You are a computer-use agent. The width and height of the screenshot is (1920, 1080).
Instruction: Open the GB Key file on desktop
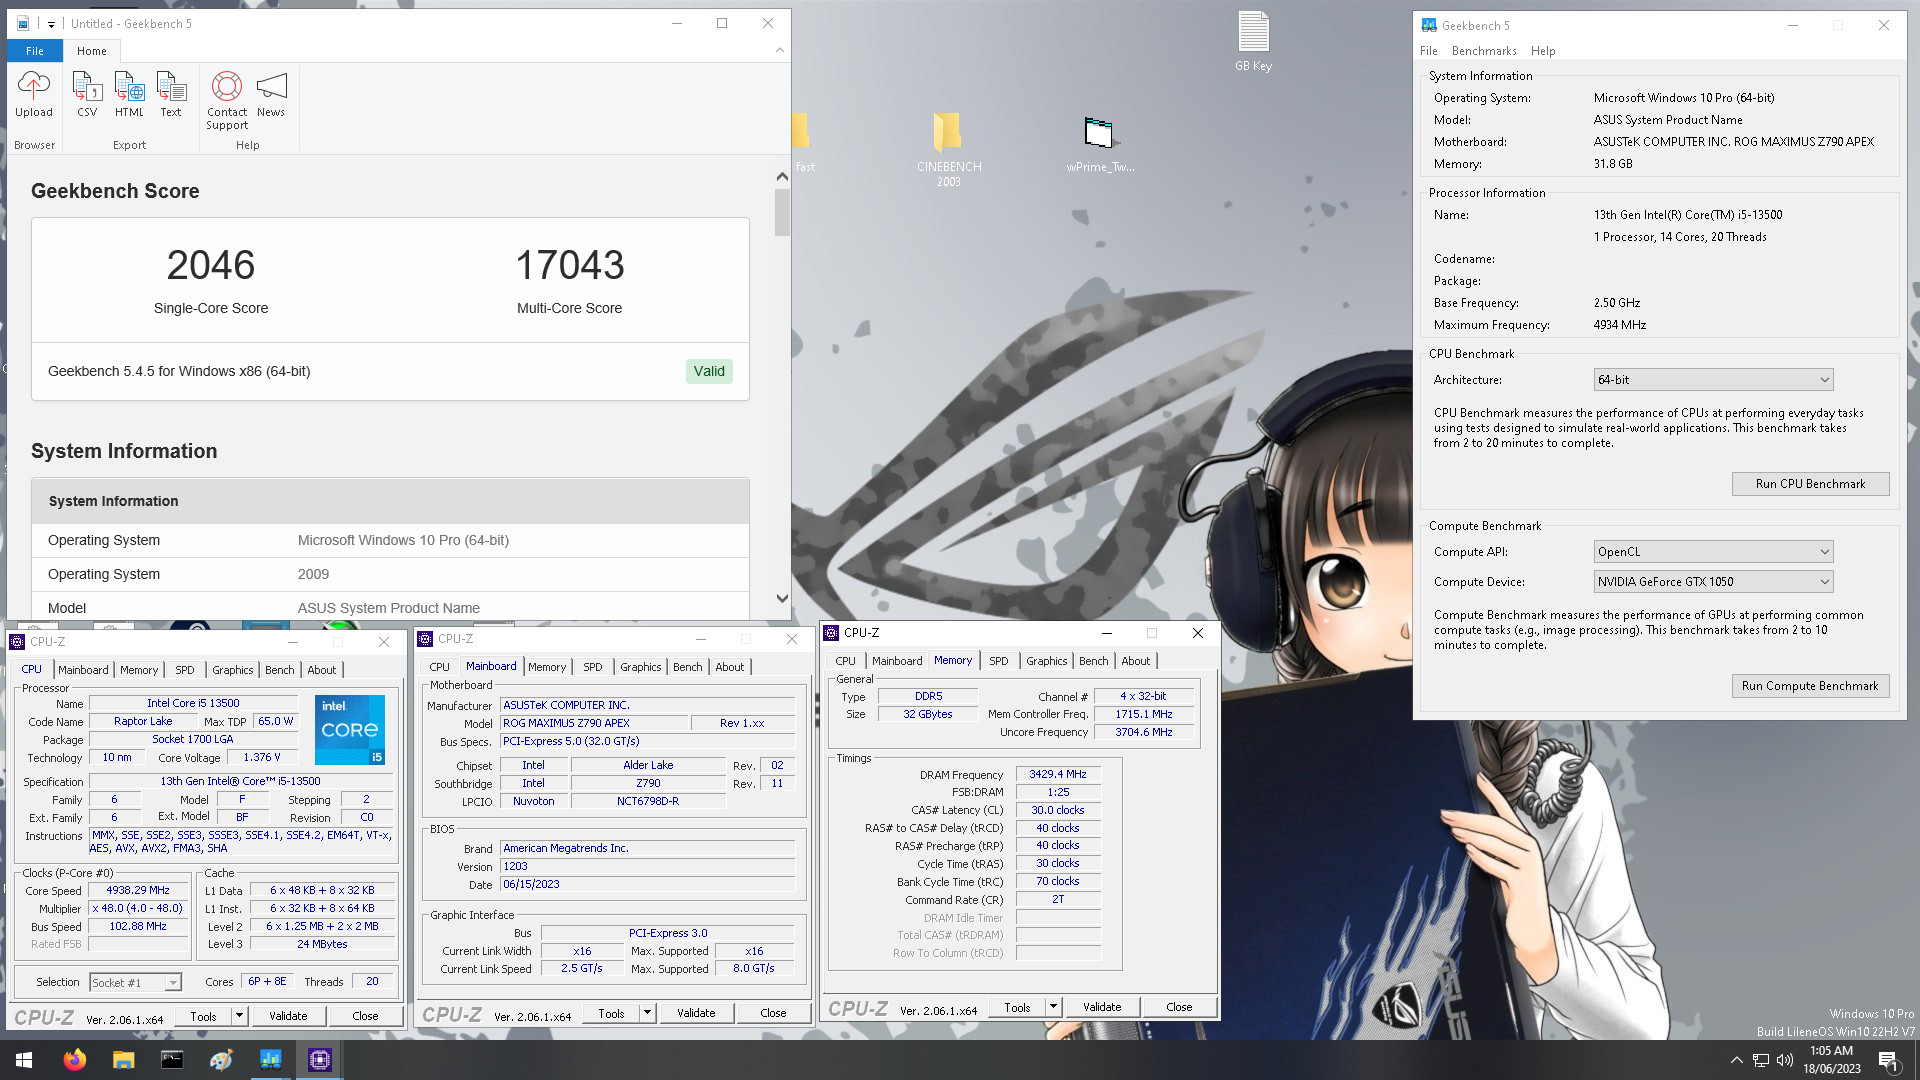tap(1253, 42)
